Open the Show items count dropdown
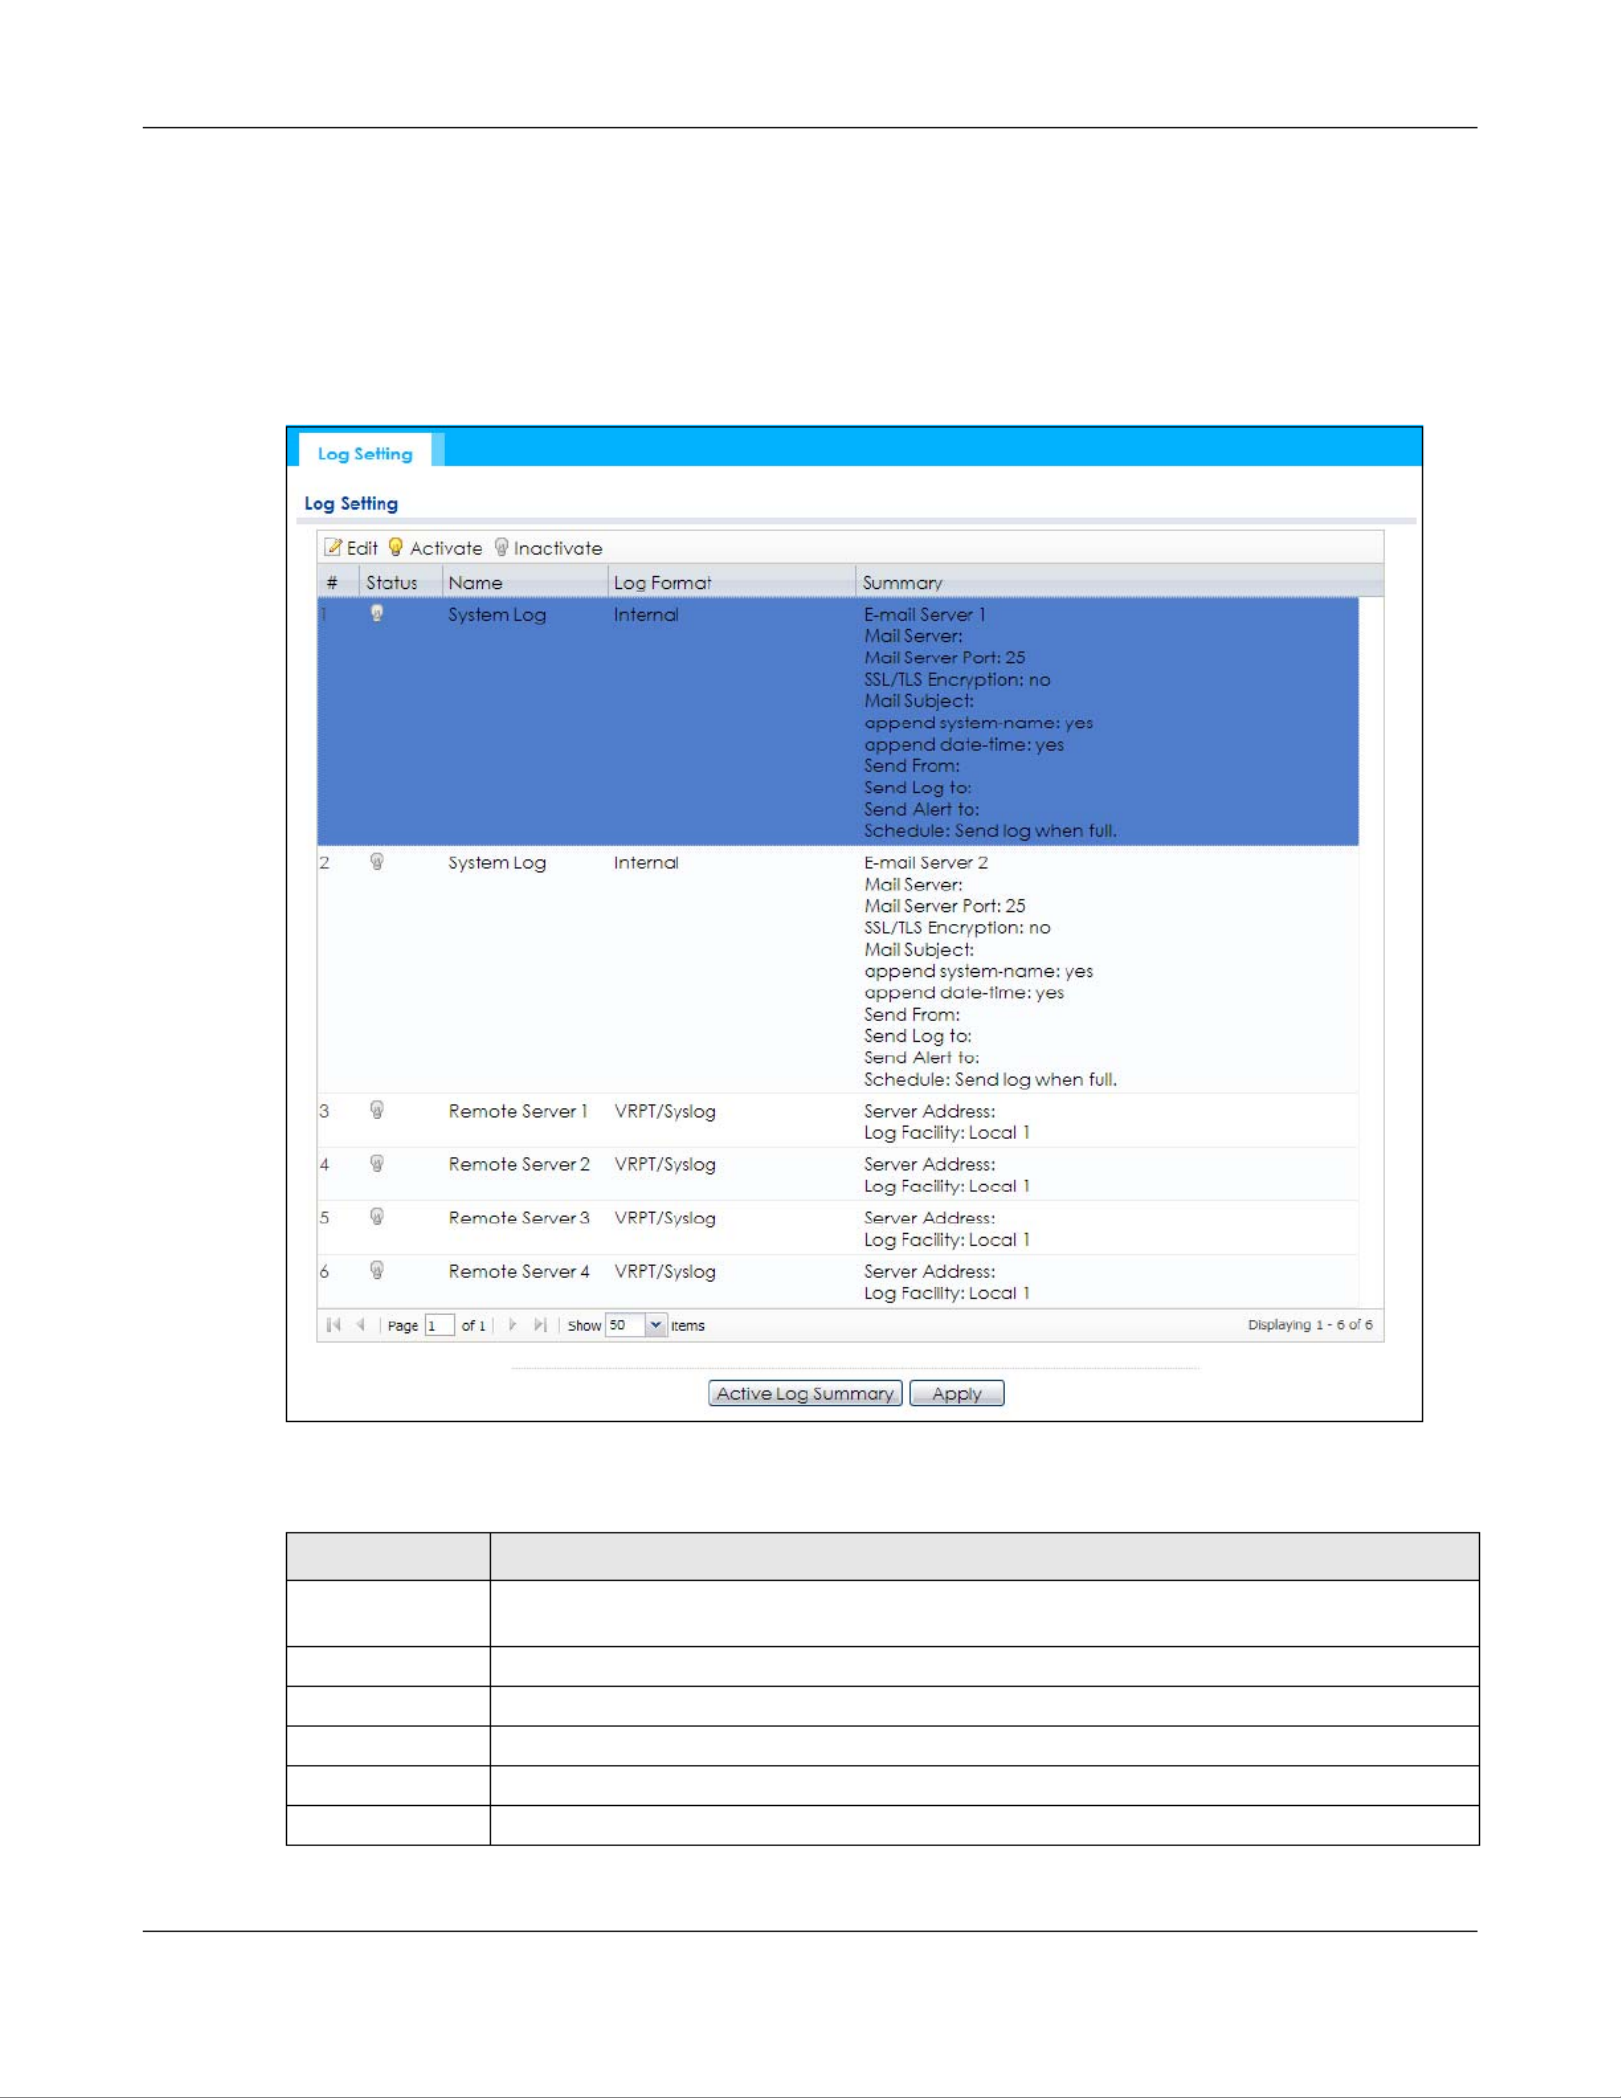Image resolution: width=1621 pixels, height=2098 pixels. point(655,1325)
